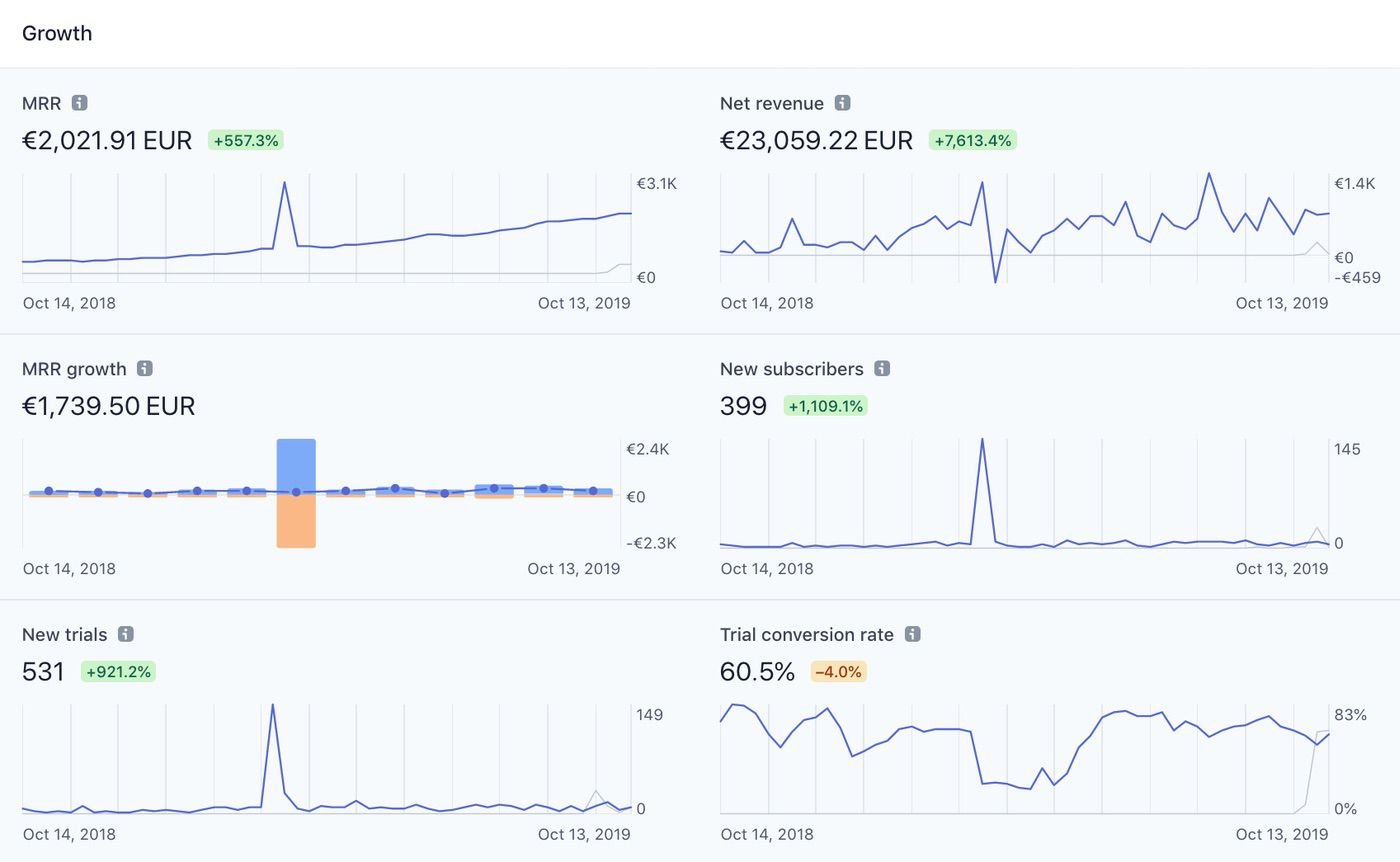Click the Trial conversion rate chart title
Screen dimensions: 1400x862
click(807, 635)
